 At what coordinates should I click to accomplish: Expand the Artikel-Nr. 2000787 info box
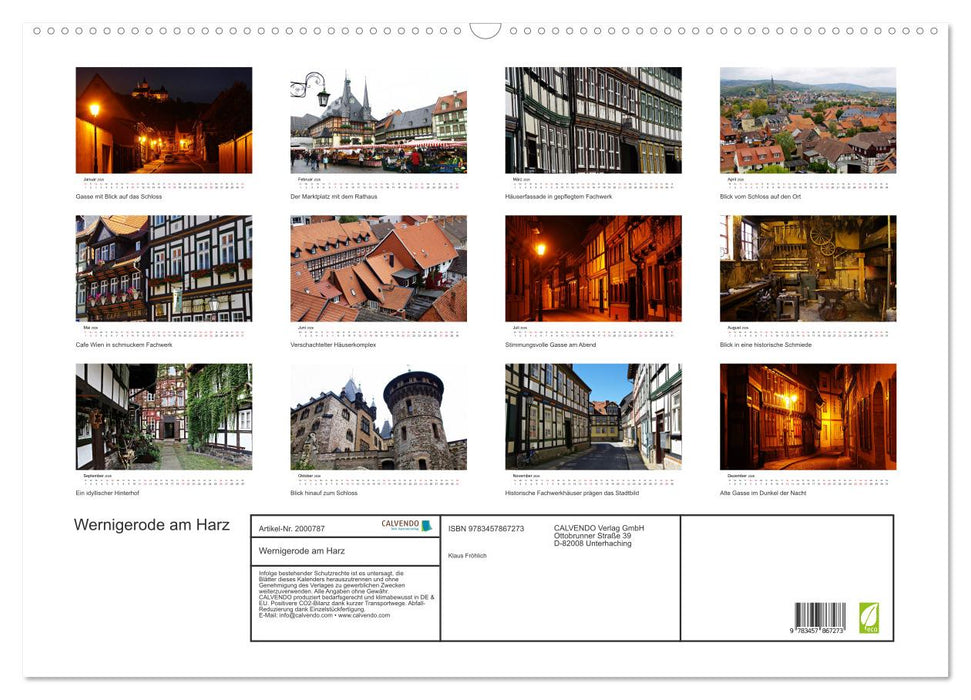pyautogui.click(x=290, y=528)
